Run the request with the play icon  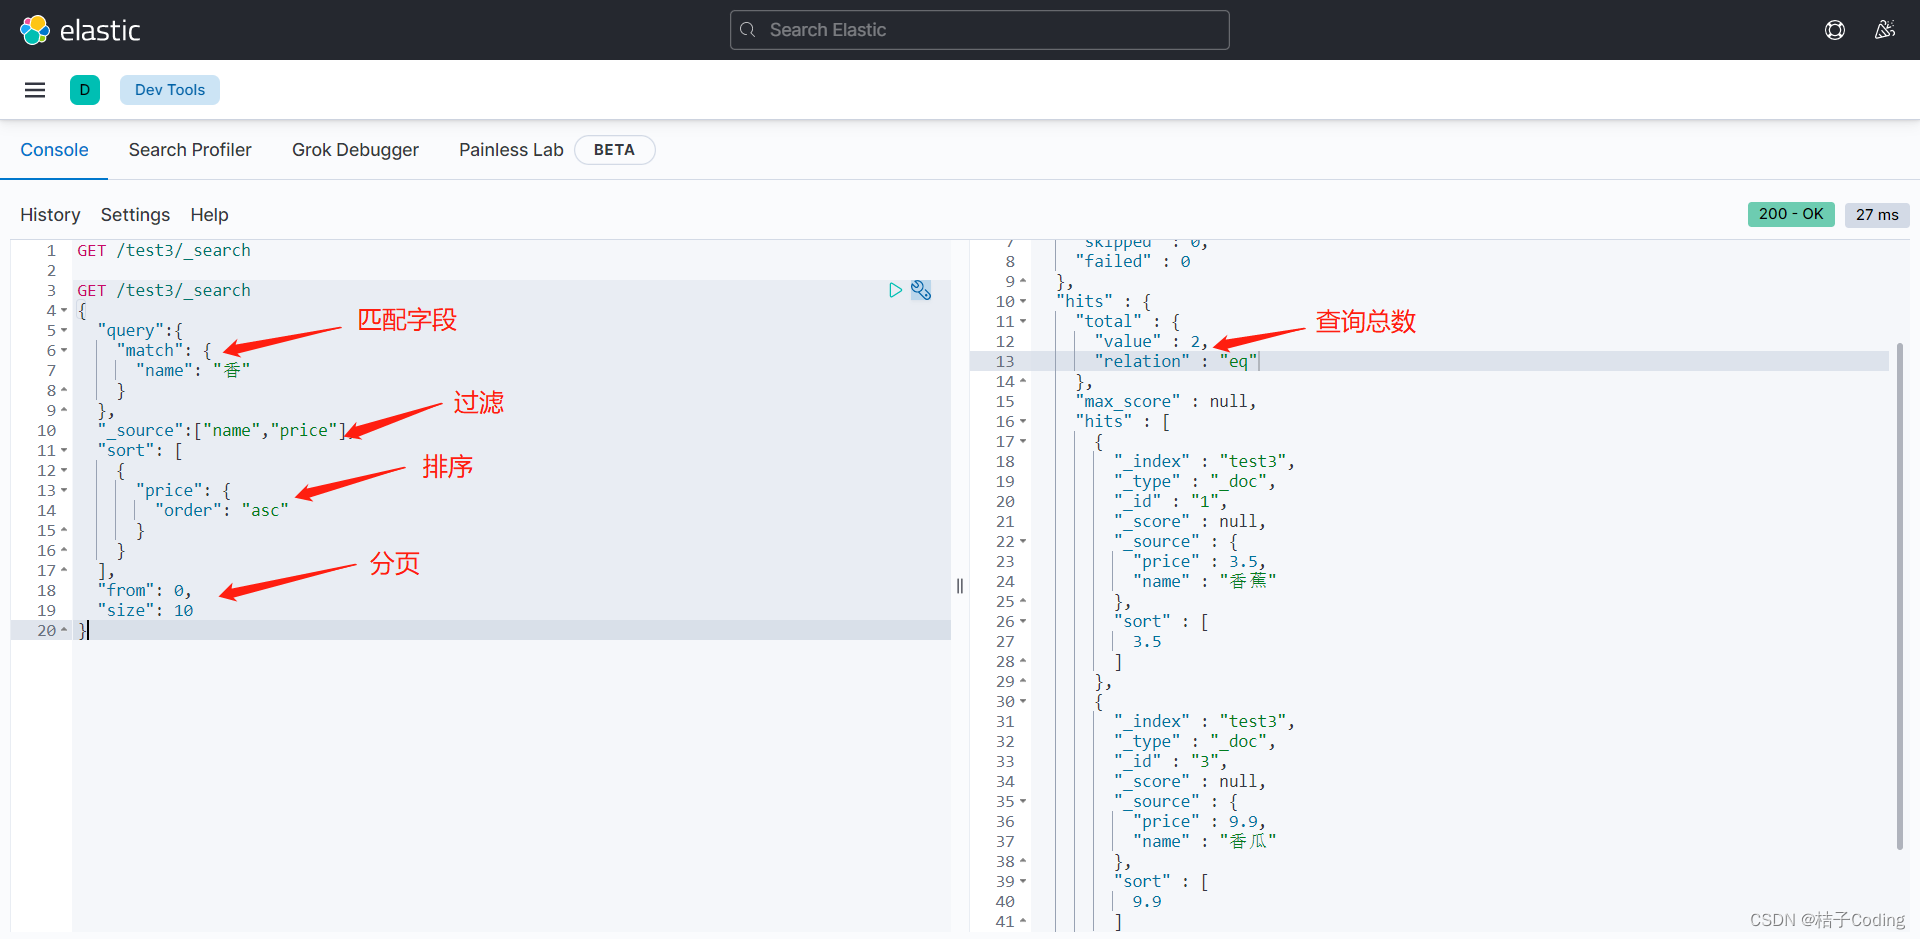click(x=895, y=290)
